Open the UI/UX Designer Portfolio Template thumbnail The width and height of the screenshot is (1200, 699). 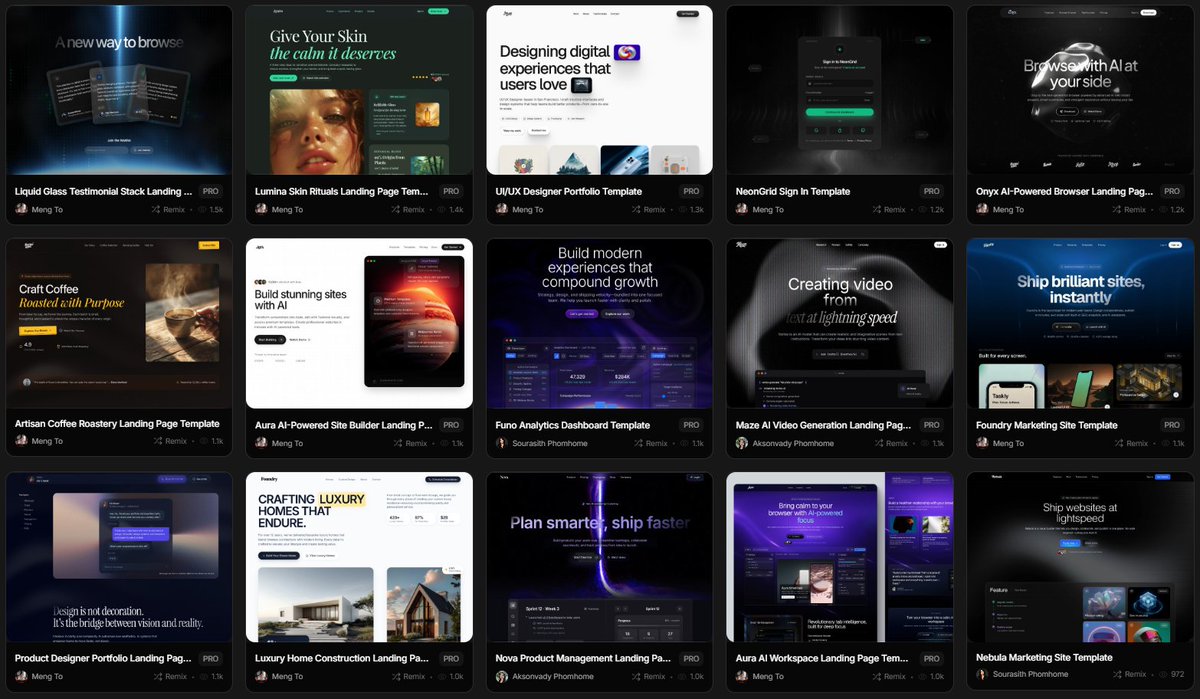point(600,90)
